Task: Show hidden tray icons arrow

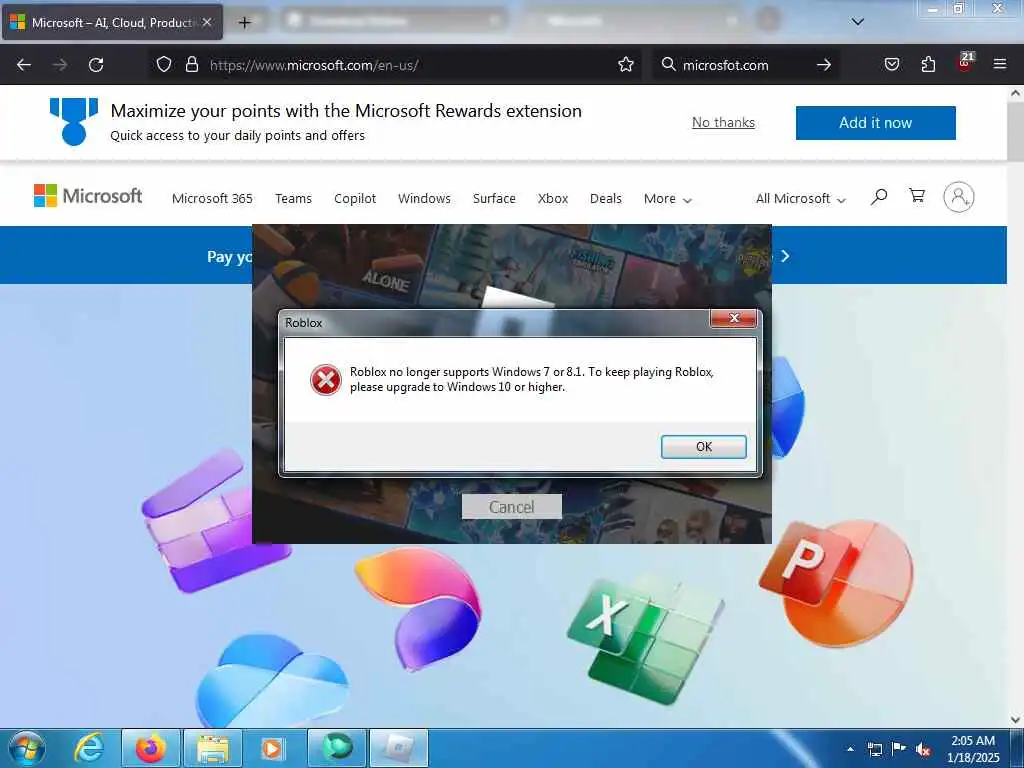Action: coord(850,749)
